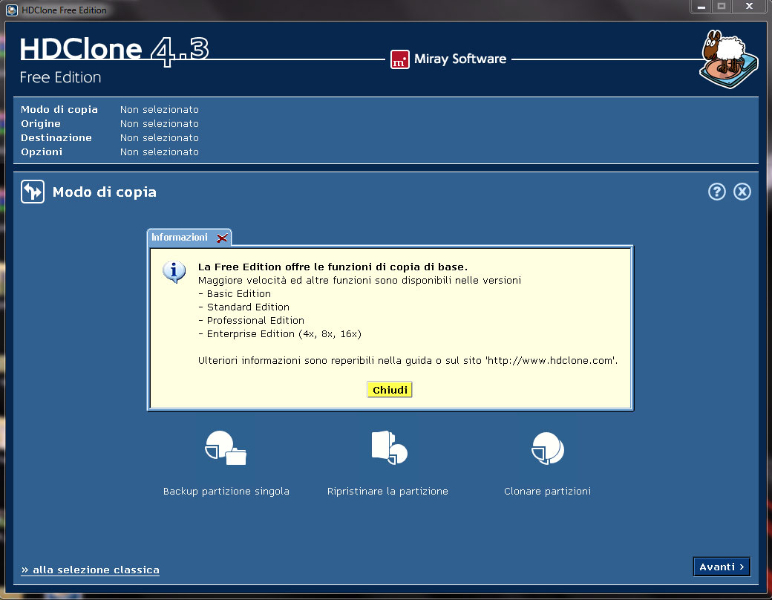Click the HDClone title bar app icon
Screen dimensions: 772x600
point(11,8)
